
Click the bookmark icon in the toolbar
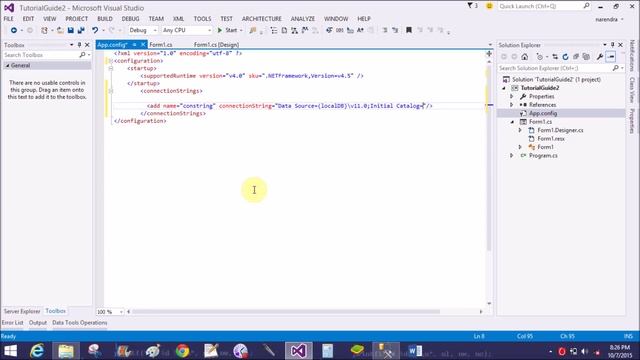(409, 30)
